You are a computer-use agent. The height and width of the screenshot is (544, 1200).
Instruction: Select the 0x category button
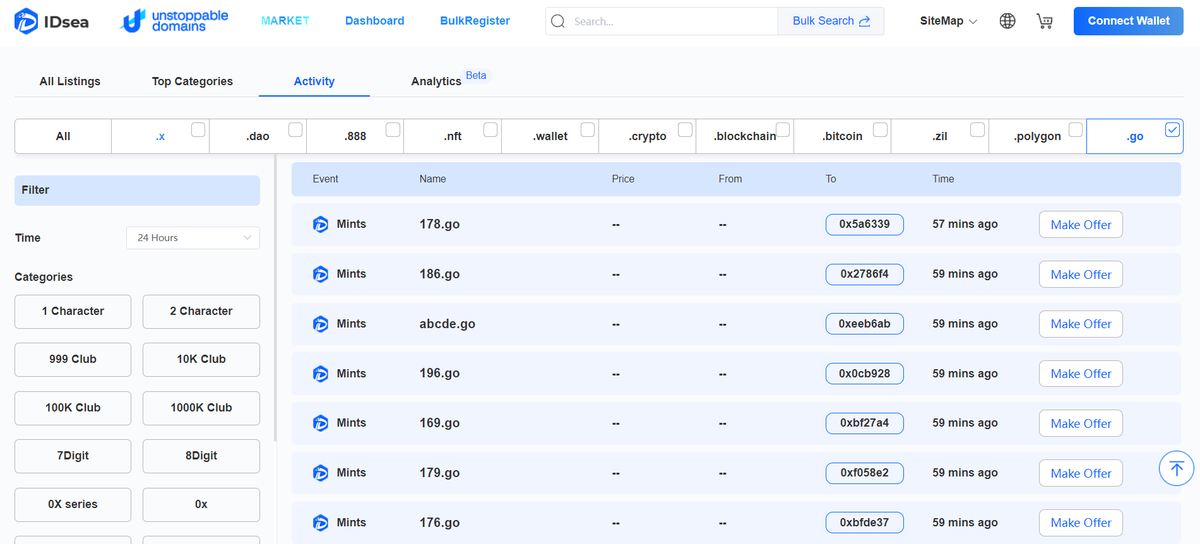201,504
